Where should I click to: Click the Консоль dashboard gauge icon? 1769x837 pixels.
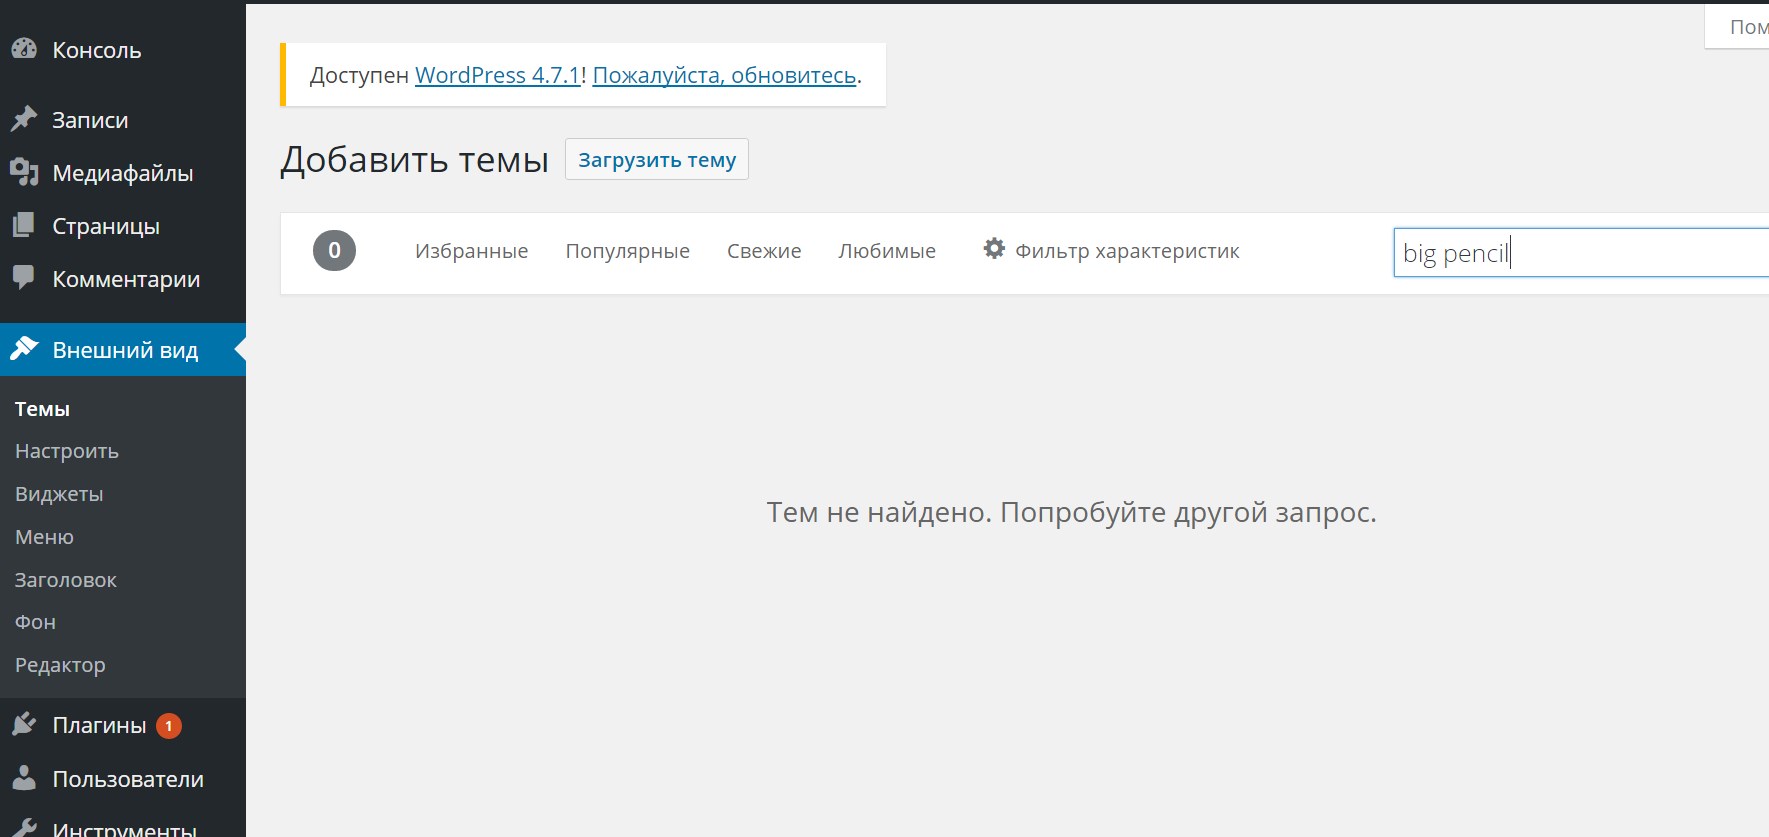point(24,48)
